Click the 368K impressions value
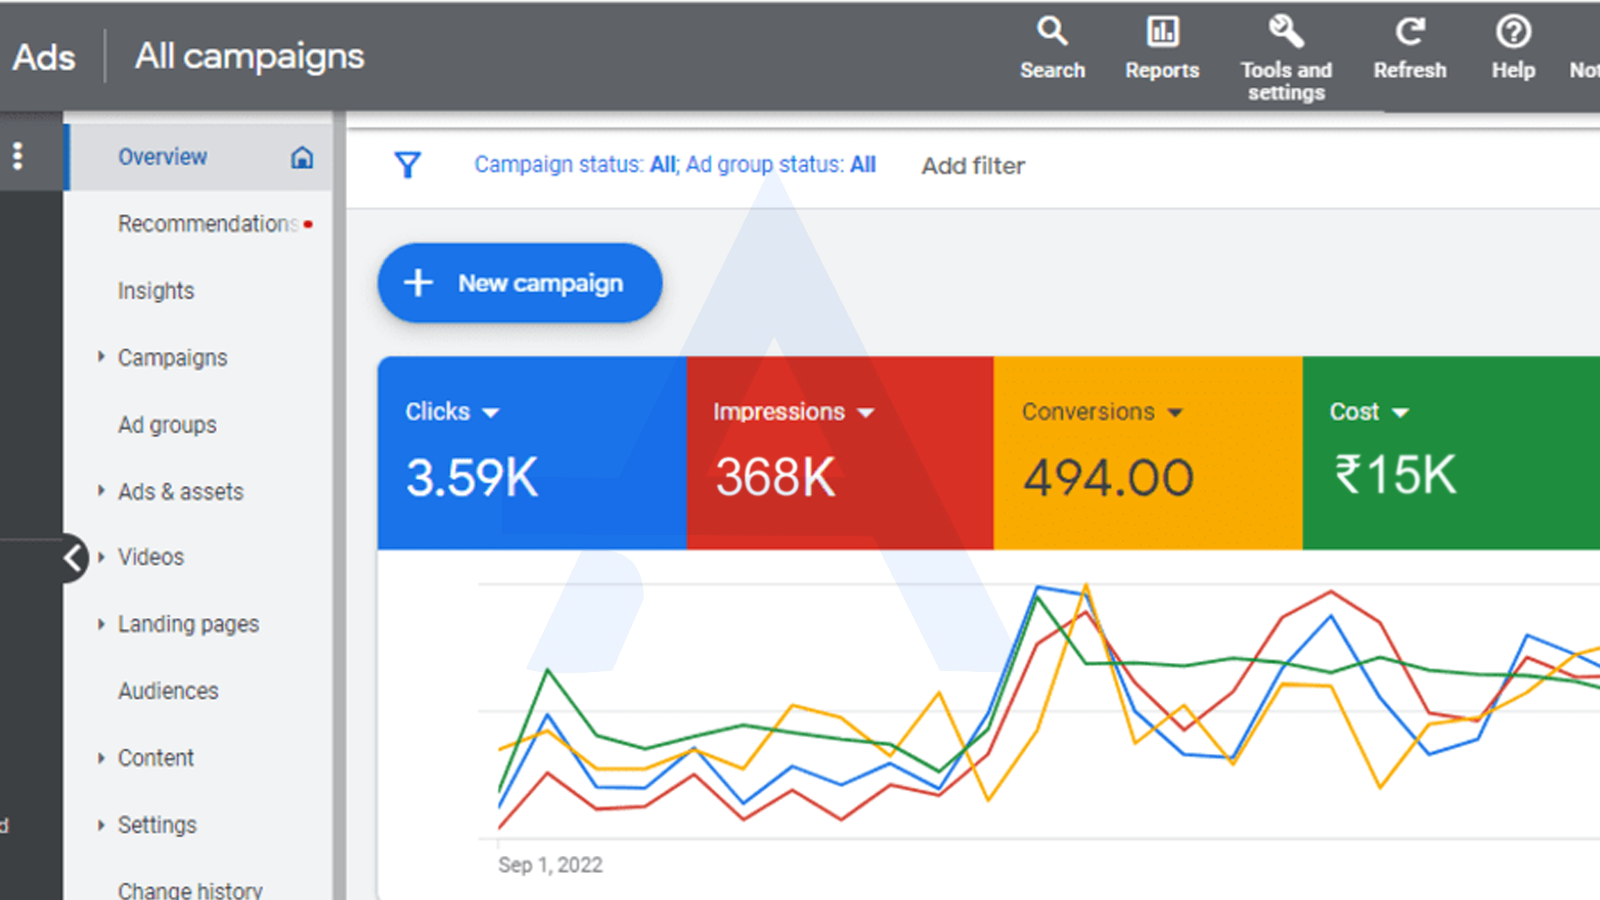 pyautogui.click(x=775, y=477)
